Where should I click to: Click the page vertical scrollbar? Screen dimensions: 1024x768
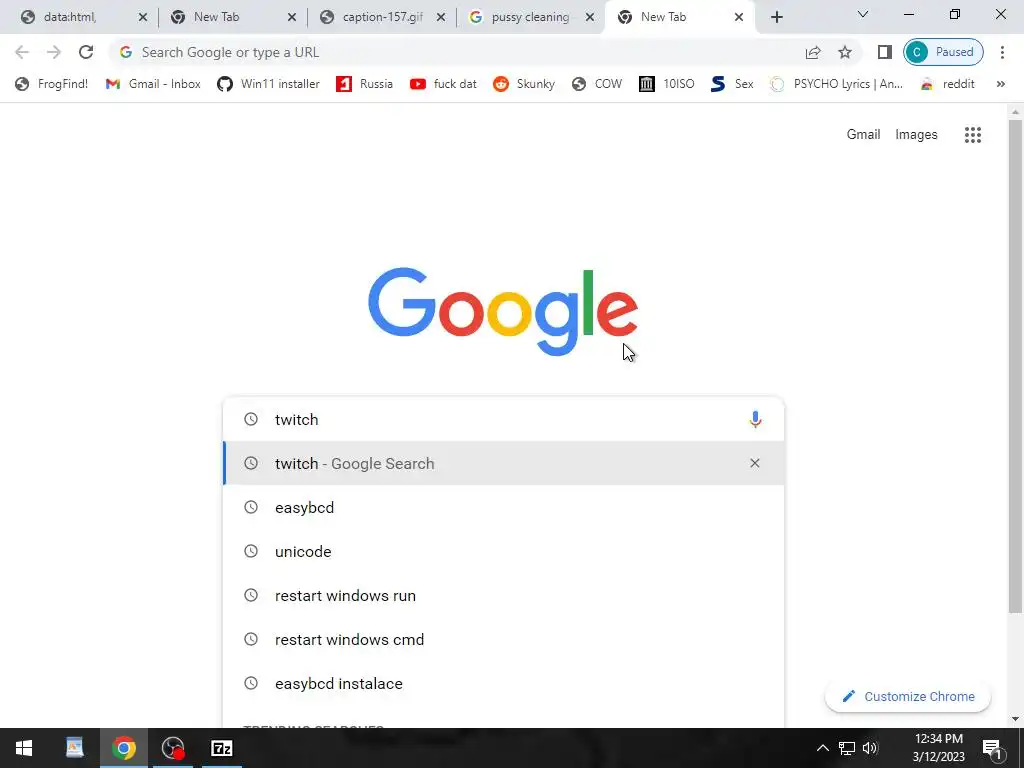coord(1016,366)
